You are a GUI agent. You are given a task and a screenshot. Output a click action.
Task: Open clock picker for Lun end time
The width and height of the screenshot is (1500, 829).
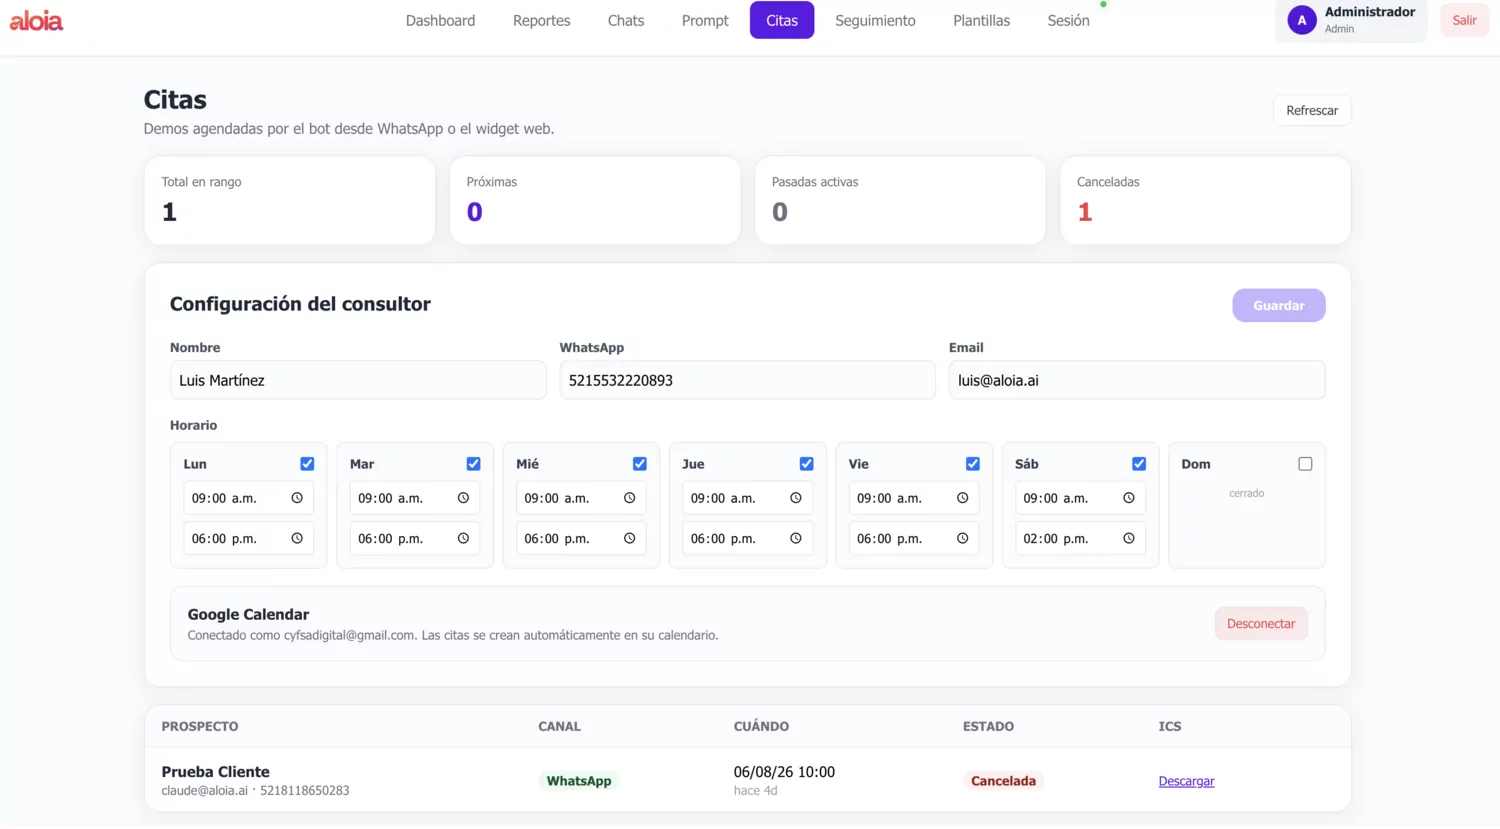[297, 538]
